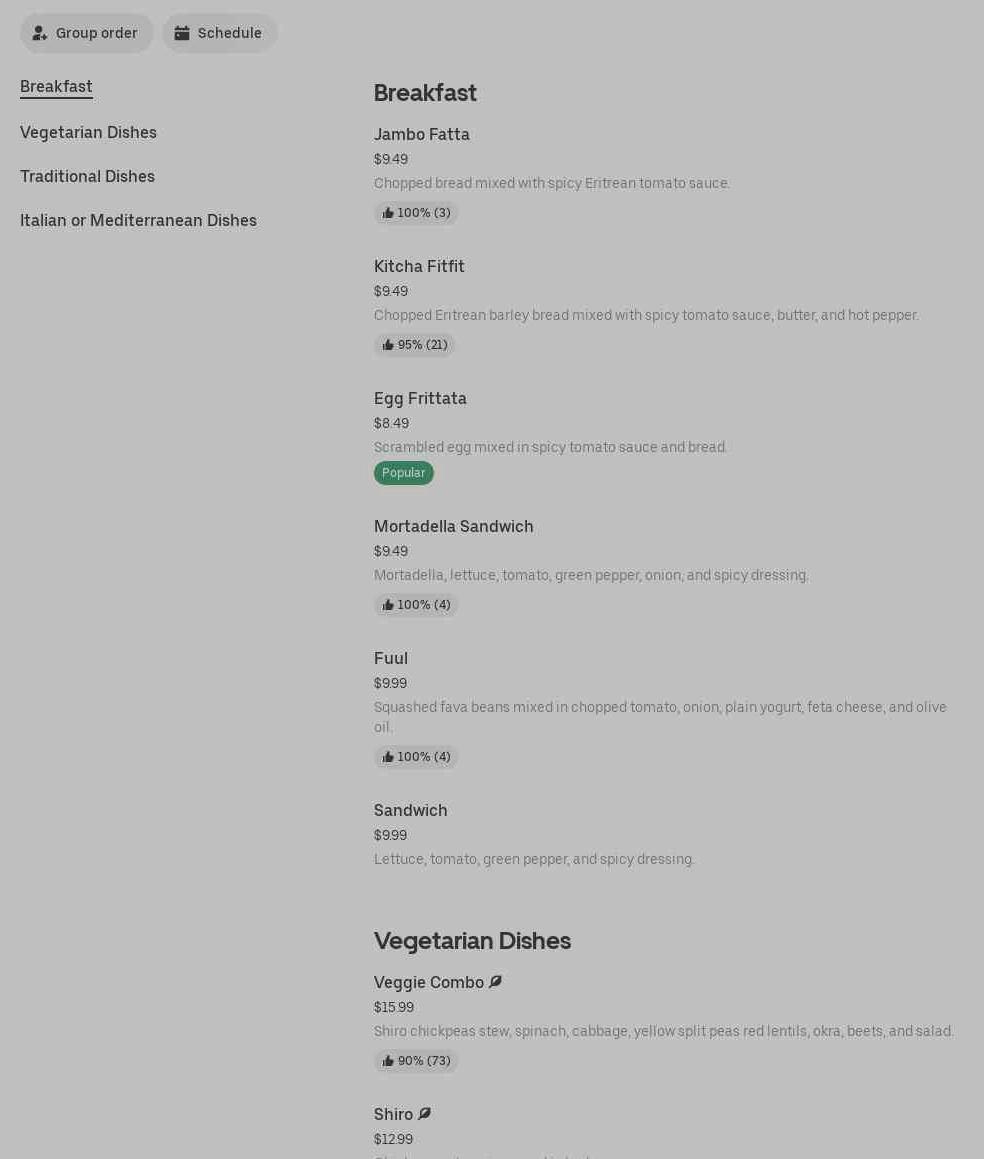This screenshot has width=984, height=1159.
Task: Open the Egg Frittata item
Action: (x=420, y=399)
